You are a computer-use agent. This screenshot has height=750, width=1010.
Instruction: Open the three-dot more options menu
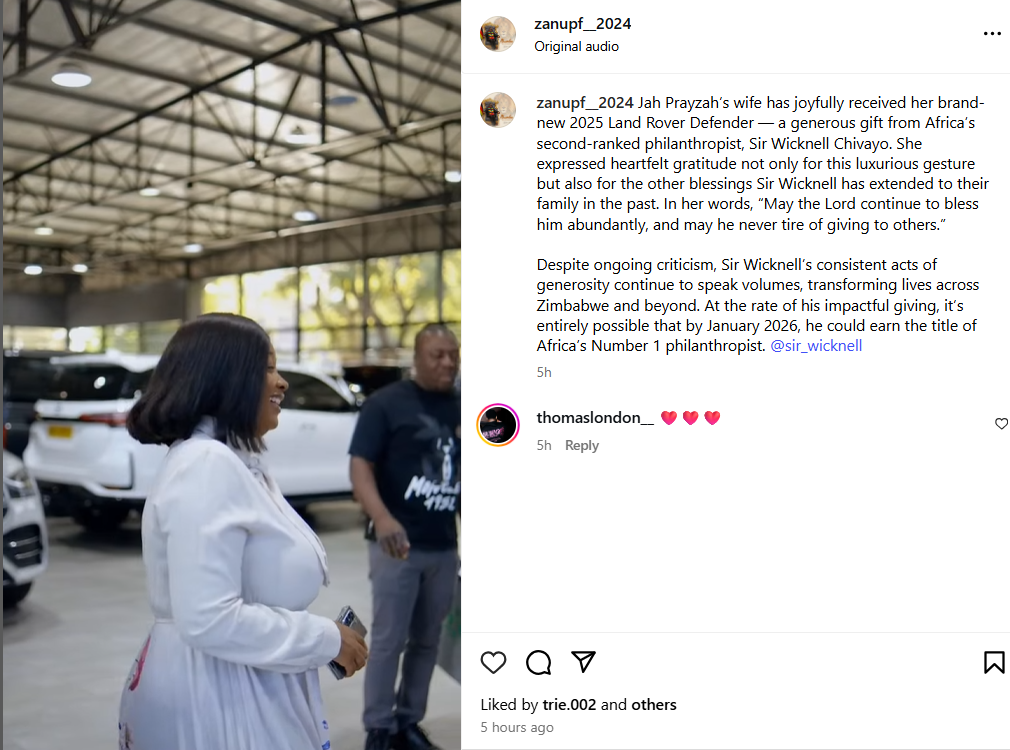[992, 34]
